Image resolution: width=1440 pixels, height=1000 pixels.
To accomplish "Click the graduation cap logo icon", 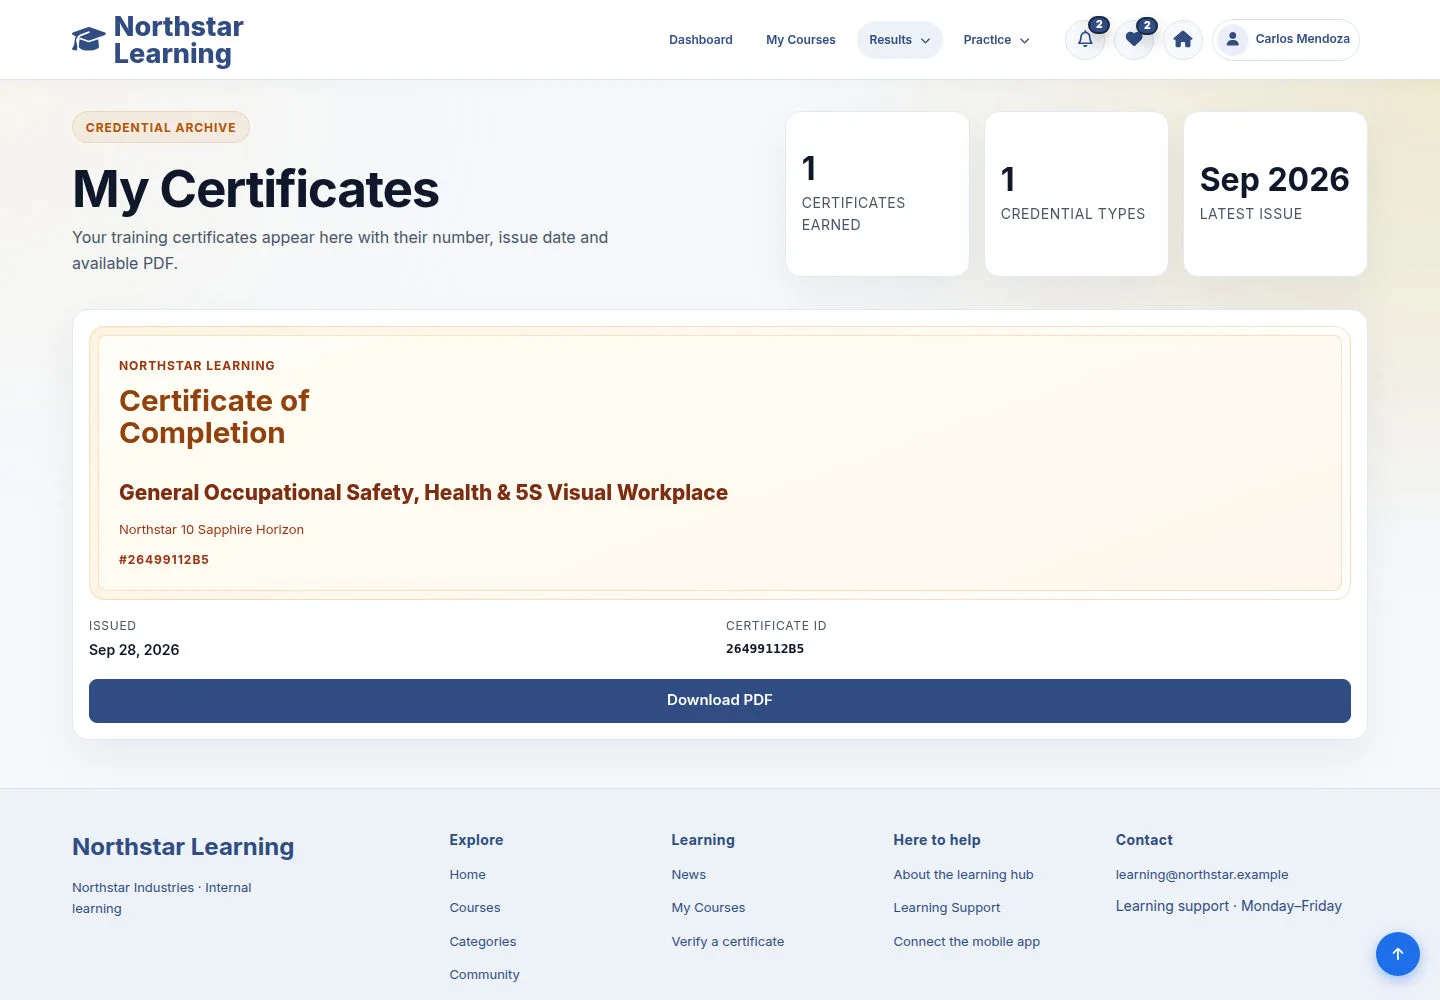I will 88,40.
